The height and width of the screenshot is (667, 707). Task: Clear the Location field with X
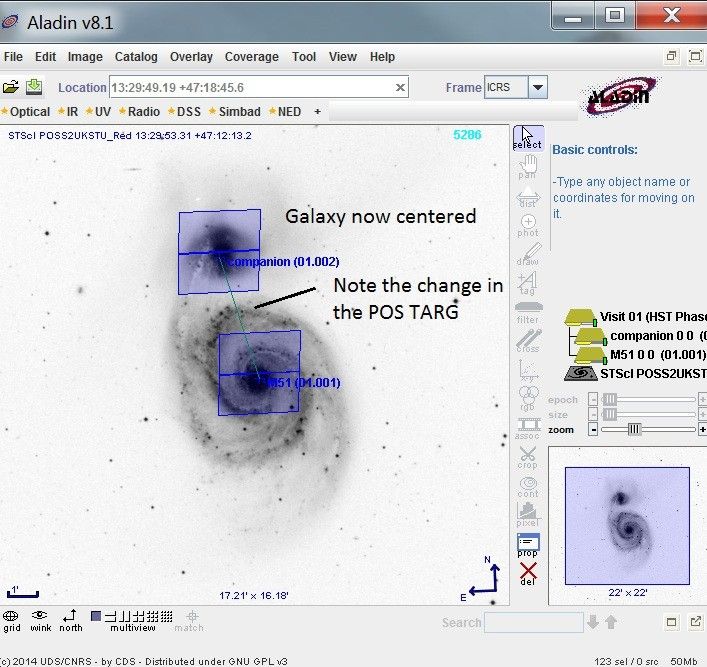click(400, 87)
